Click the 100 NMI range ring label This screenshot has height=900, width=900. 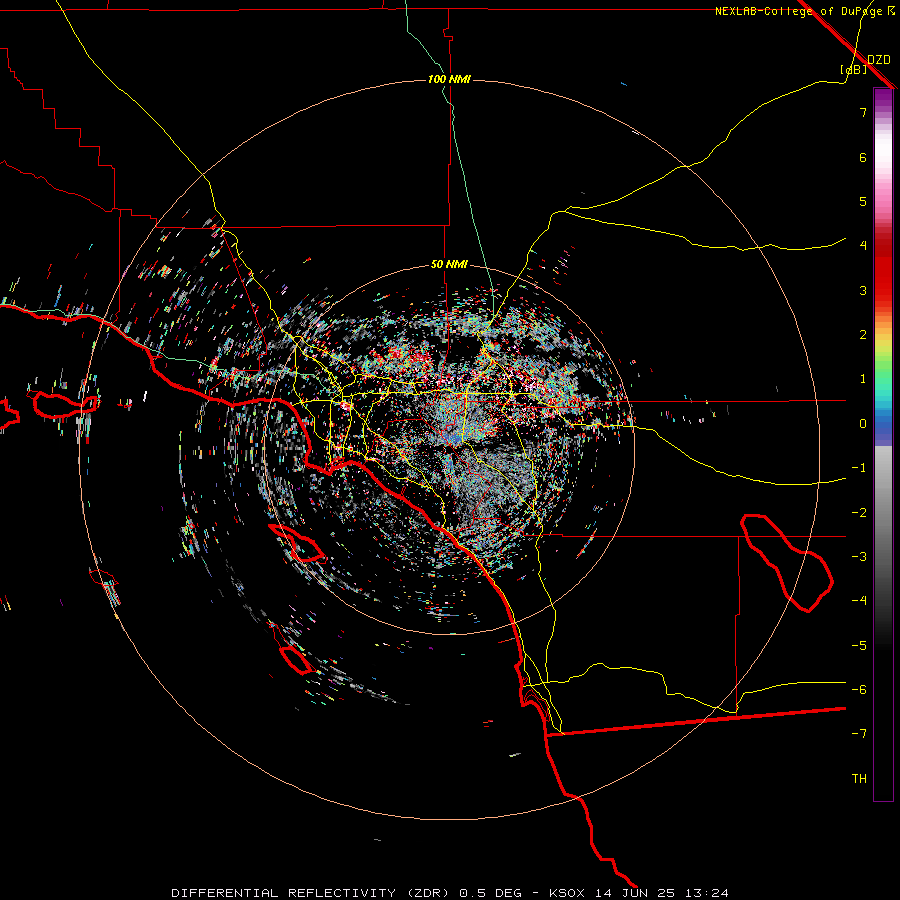click(x=449, y=79)
